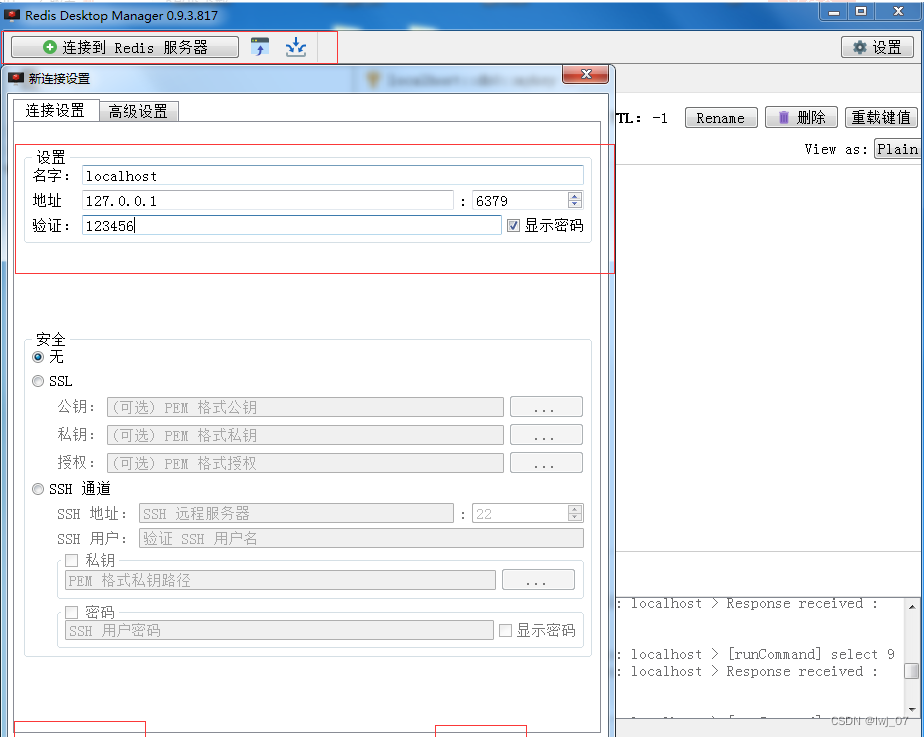Viewport: 924px width, 737px height.
Task: Click the address field containing 127.0.0.1
Action: (268, 201)
